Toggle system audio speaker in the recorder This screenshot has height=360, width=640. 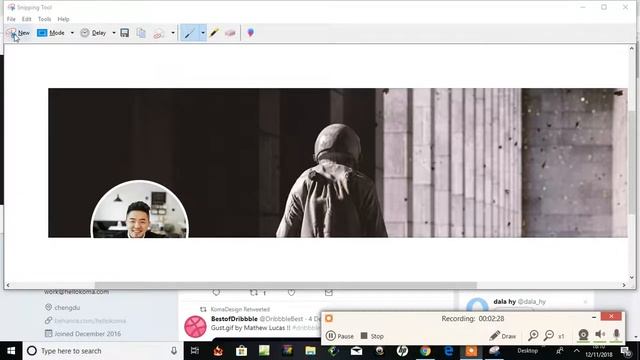pos(600,335)
